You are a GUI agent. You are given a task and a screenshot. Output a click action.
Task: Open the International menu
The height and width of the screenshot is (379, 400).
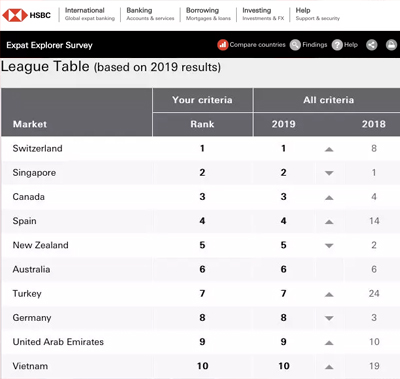90,14
